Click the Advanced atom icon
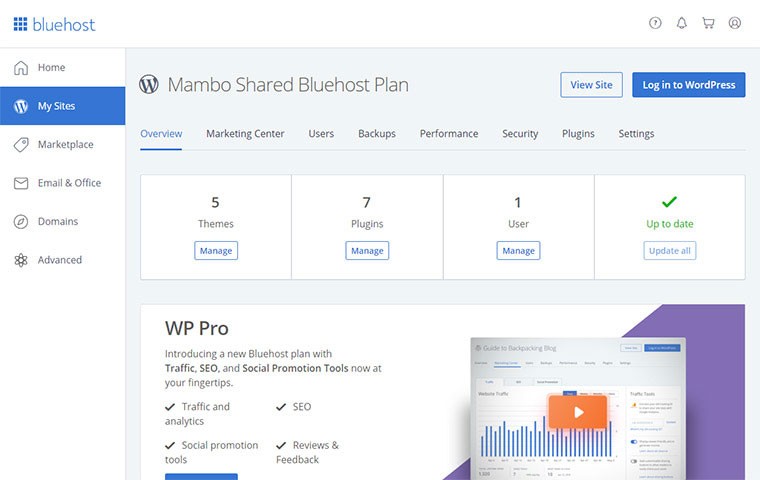Image resolution: width=760 pixels, height=480 pixels. (x=20, y=260)
